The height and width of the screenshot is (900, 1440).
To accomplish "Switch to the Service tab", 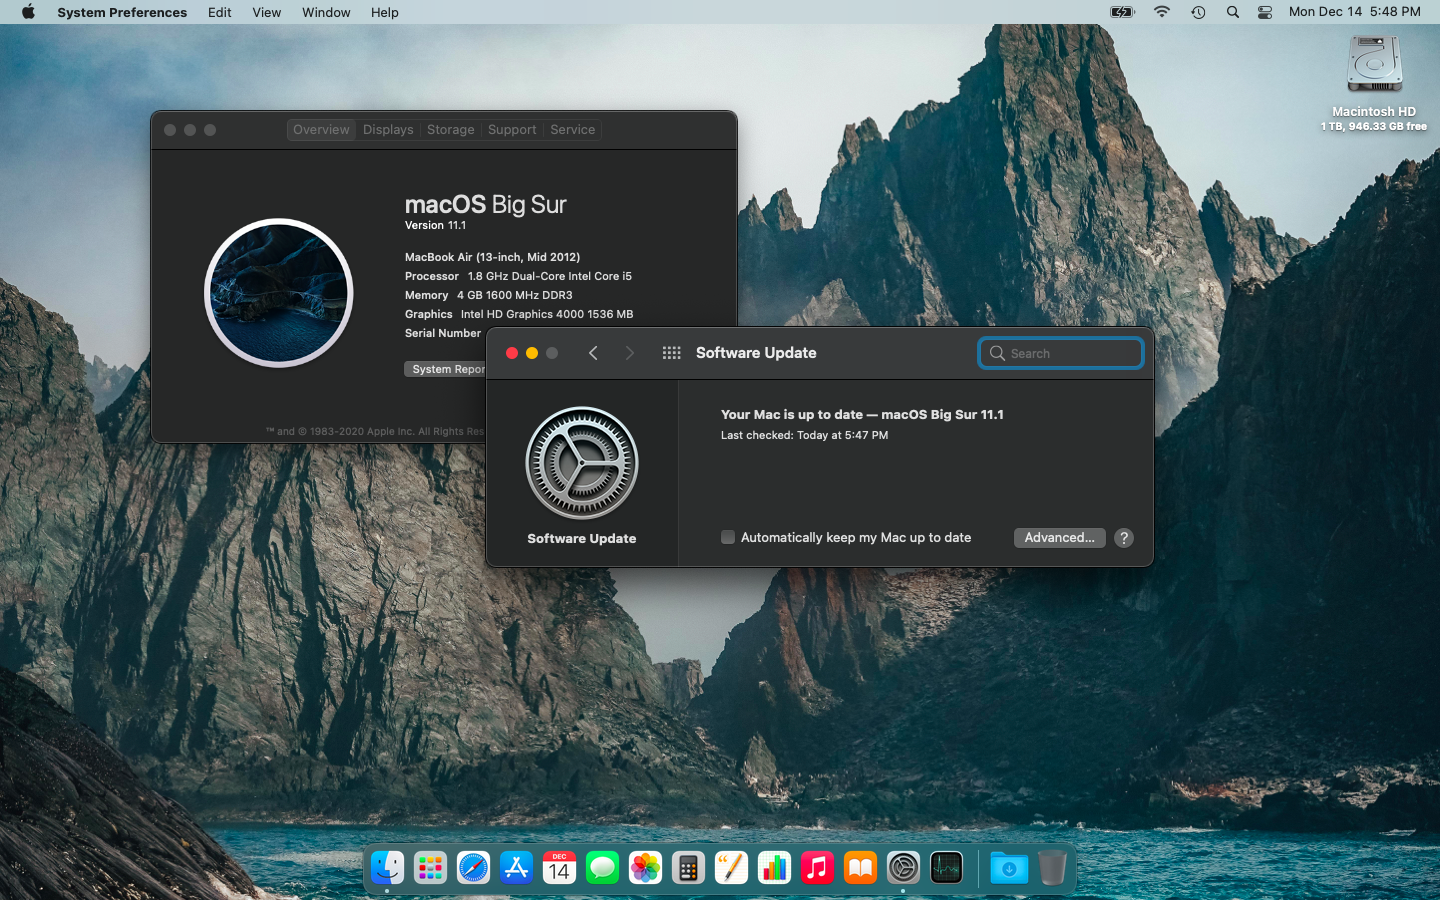I will 572,130.
